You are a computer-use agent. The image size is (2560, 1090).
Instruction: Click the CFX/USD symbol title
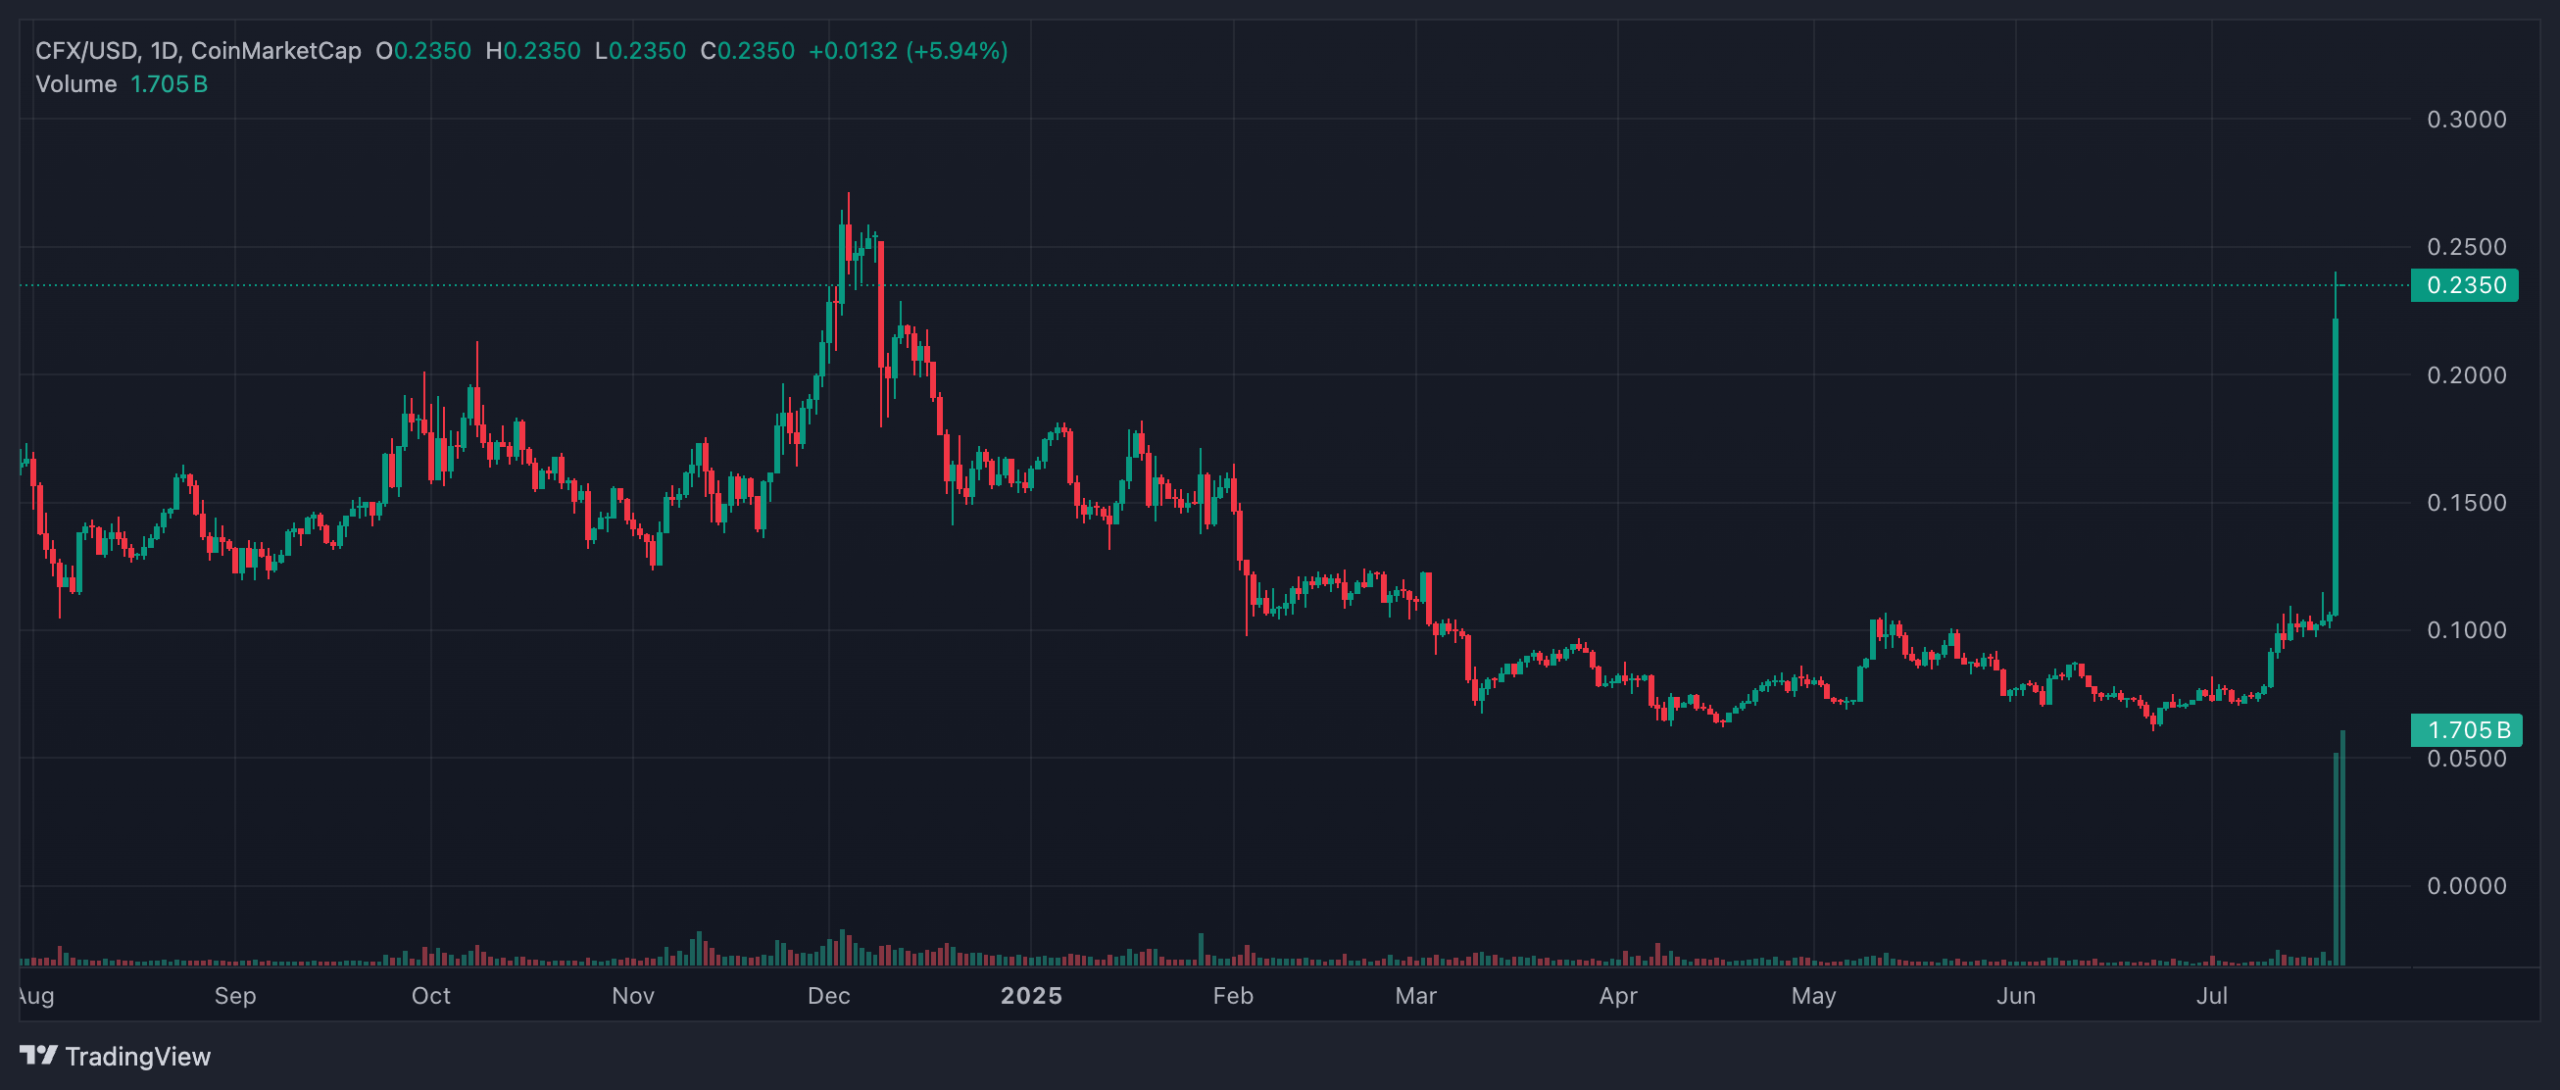pos(88,50)
